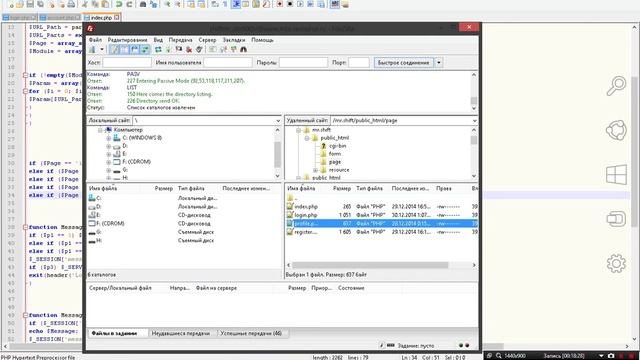Open Удаленный сайт path dropdown
This screenshot has height=360, width=640.
(474, 121)
